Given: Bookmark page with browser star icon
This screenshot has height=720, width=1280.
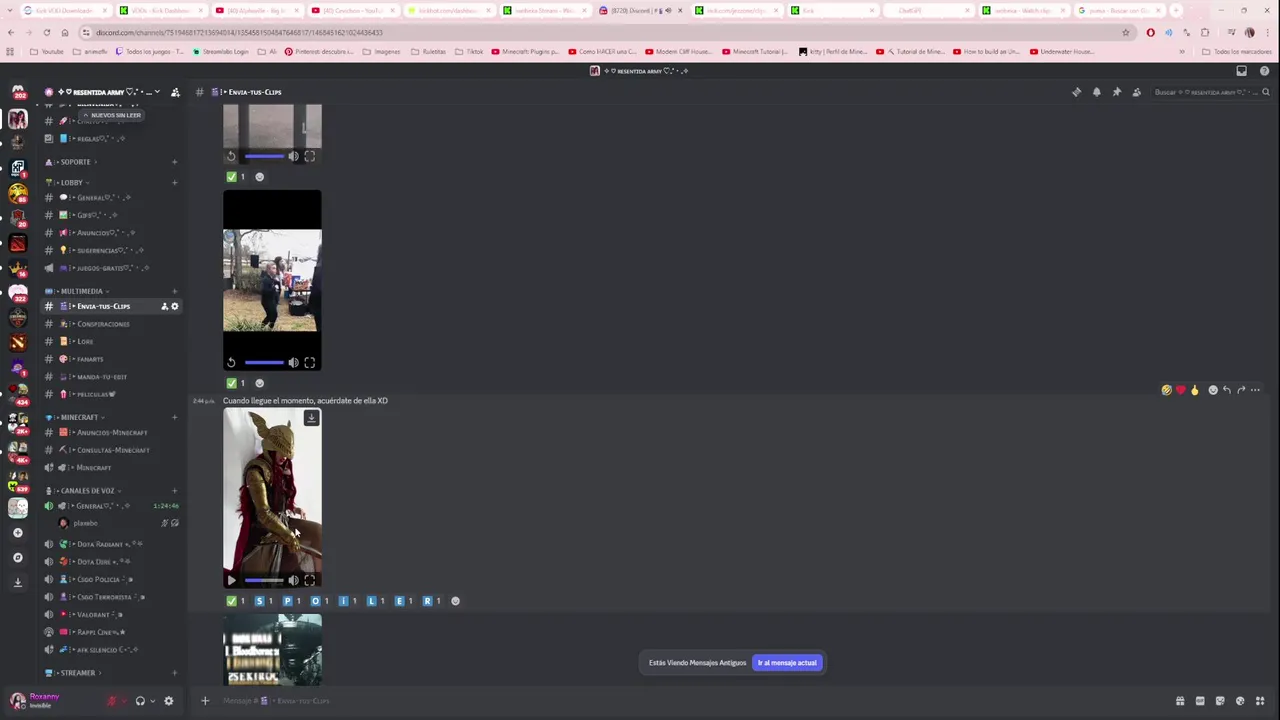Looking at the screenshot, I should click(x=1125, y=32).
